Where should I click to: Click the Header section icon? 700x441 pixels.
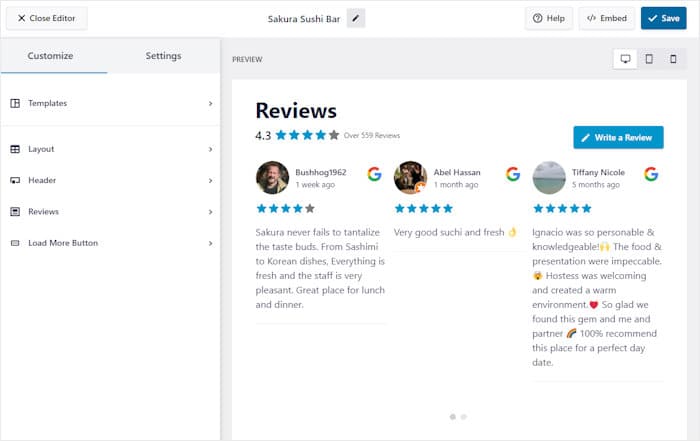pos(15,180)
